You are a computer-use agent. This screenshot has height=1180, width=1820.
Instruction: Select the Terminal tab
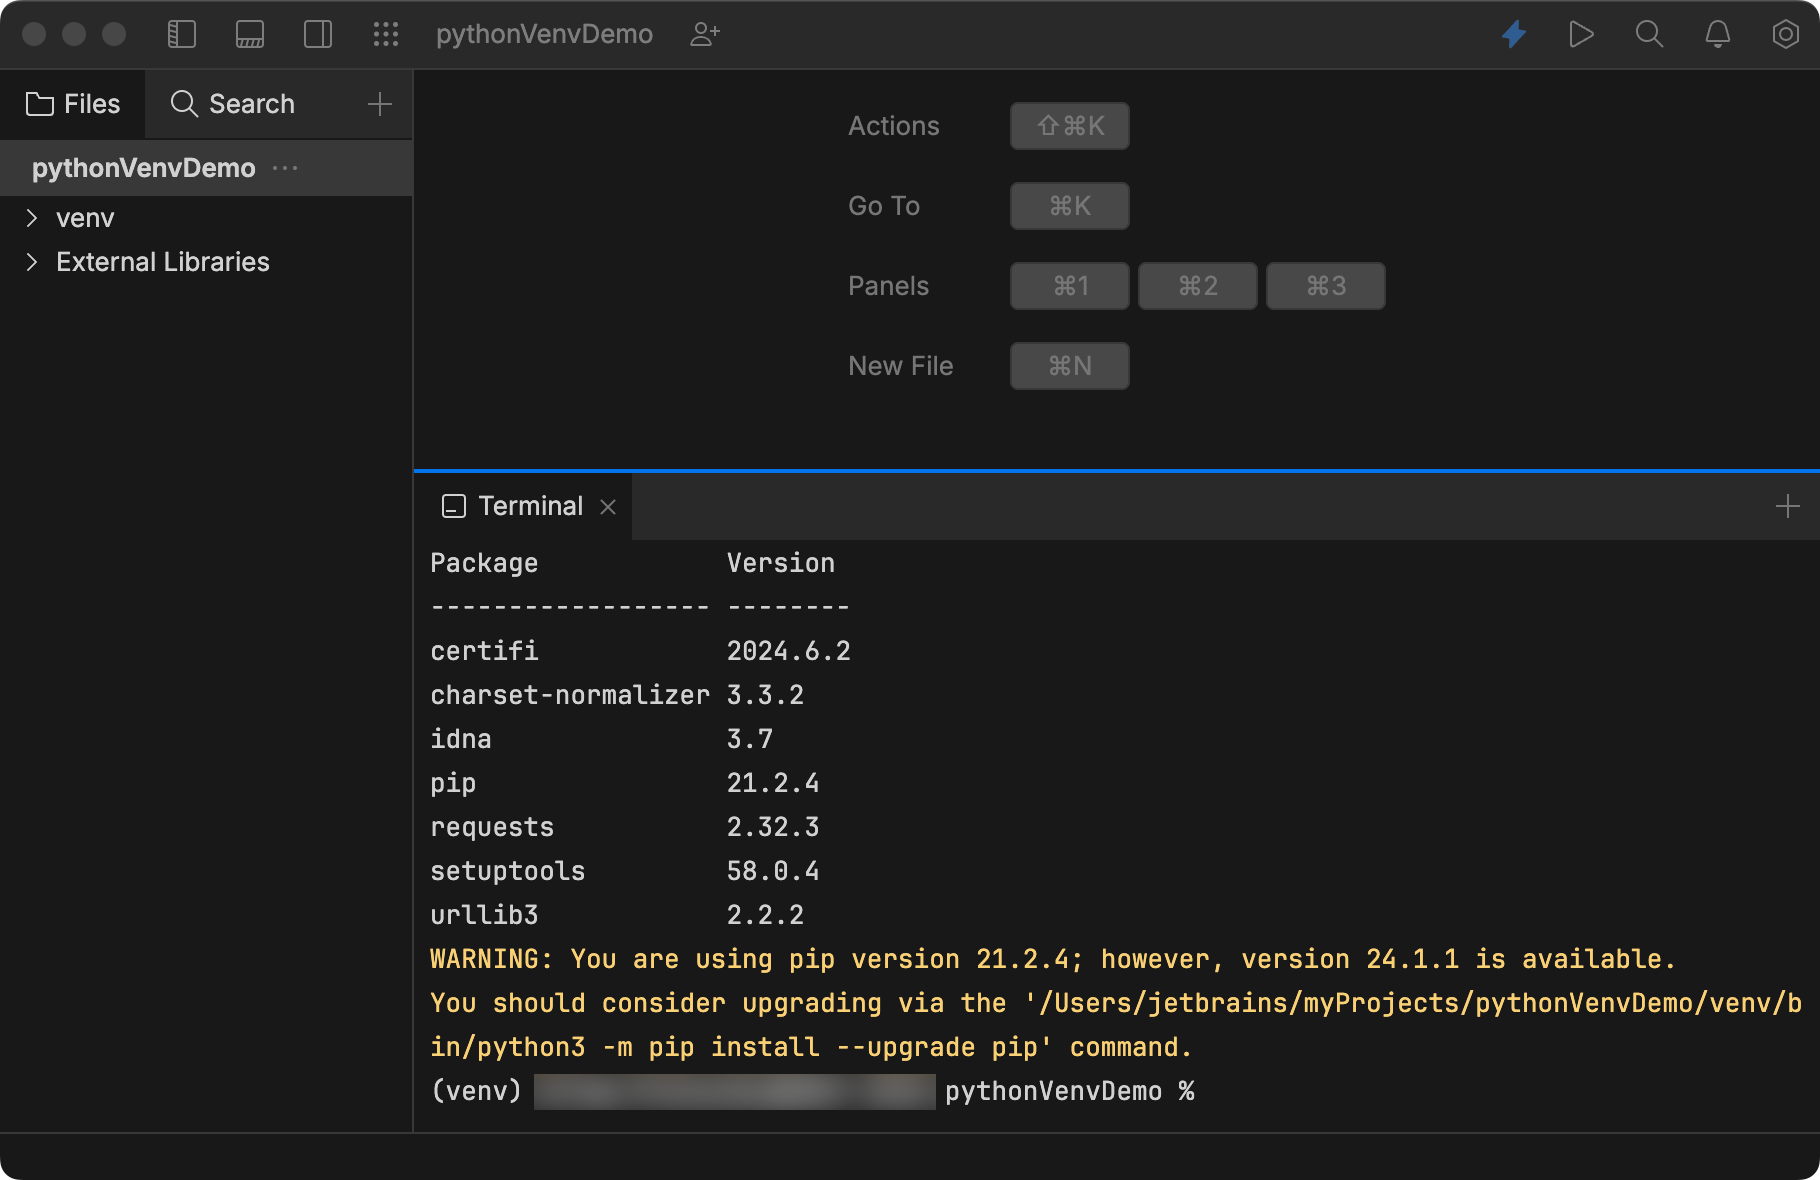[530, 506]
